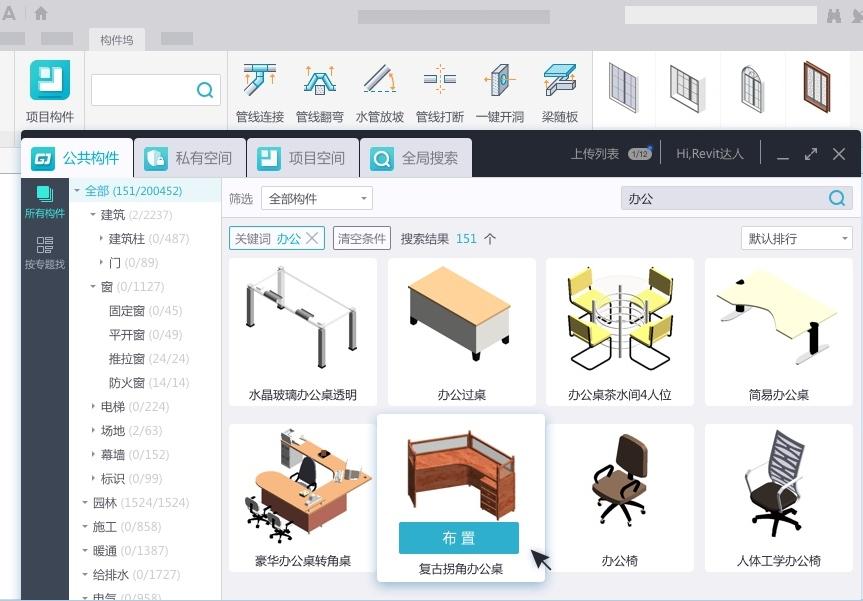The height and width of the screenshot is (601, 863).
Task: Expand the component panel to full size
Action: 811,154
